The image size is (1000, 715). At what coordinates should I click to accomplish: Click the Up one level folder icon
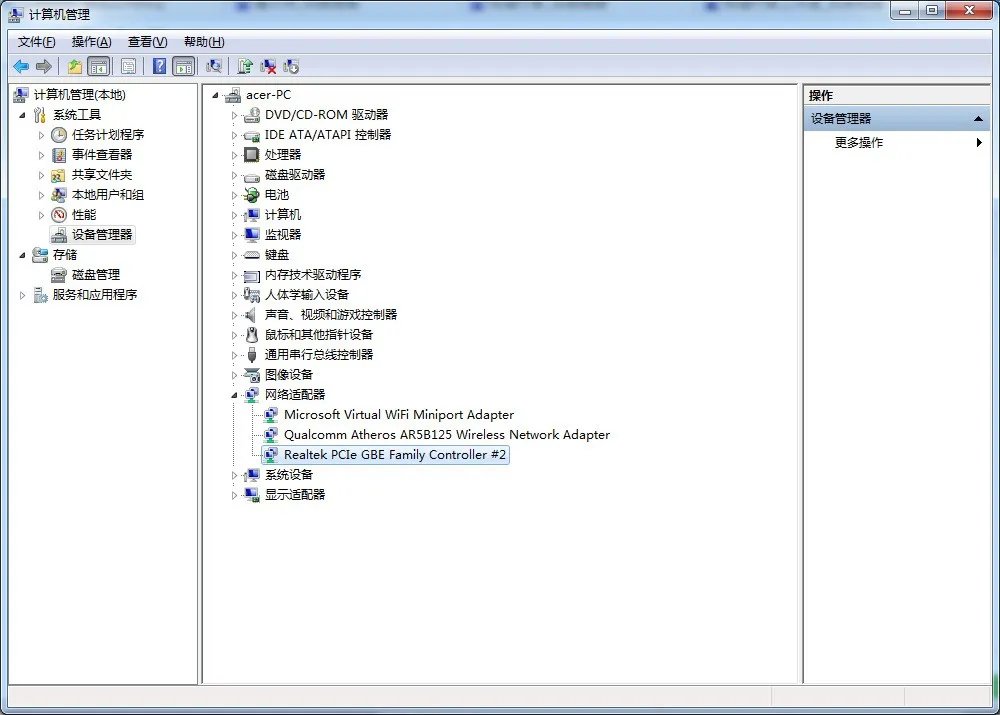74,66
